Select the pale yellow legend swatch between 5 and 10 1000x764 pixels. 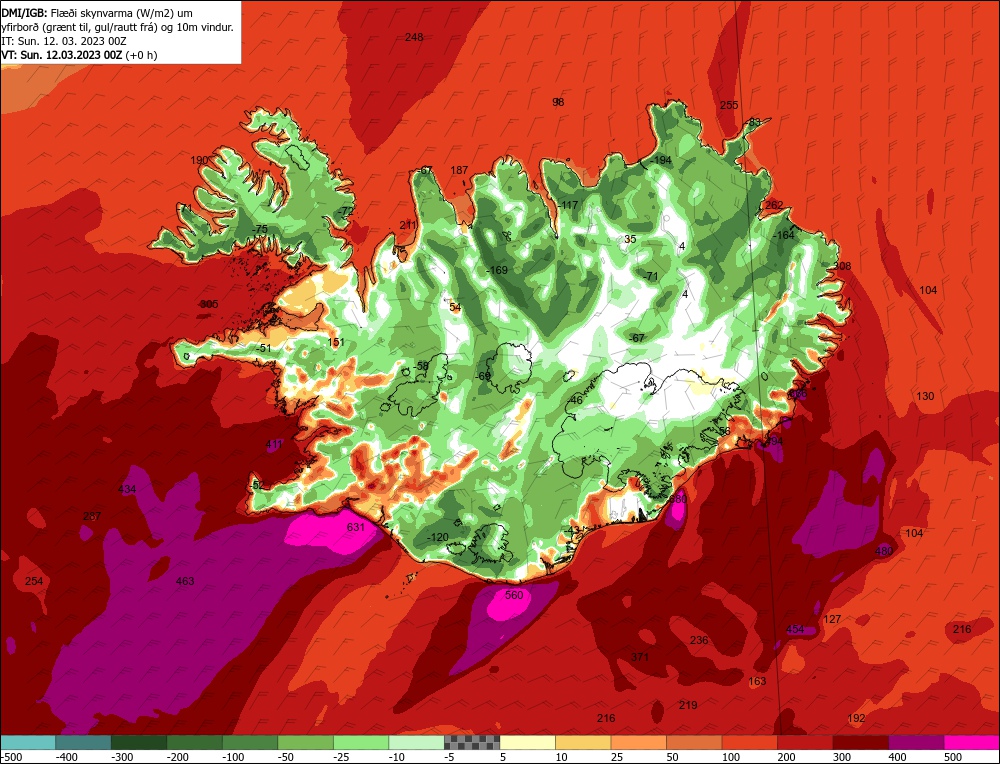(527, 742)
